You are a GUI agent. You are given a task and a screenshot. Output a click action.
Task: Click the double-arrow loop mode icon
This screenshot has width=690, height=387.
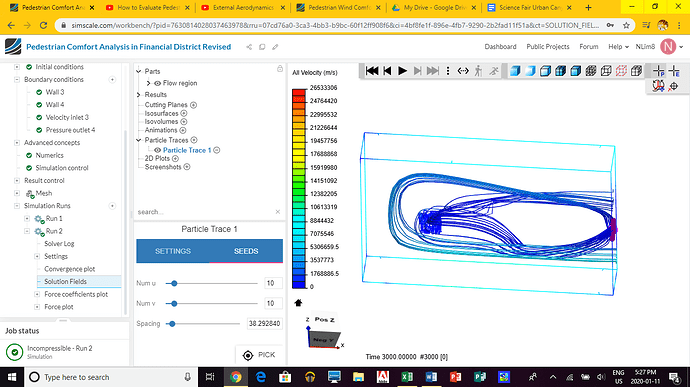463,71
